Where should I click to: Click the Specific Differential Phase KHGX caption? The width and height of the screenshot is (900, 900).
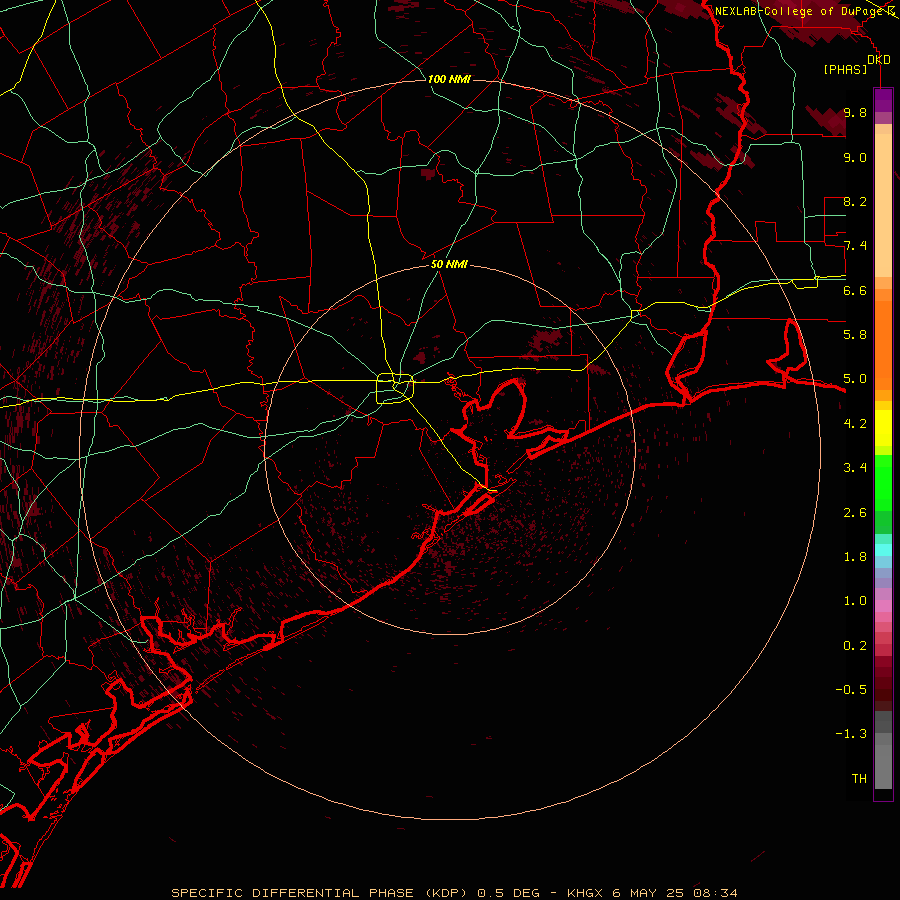(454, 893)
